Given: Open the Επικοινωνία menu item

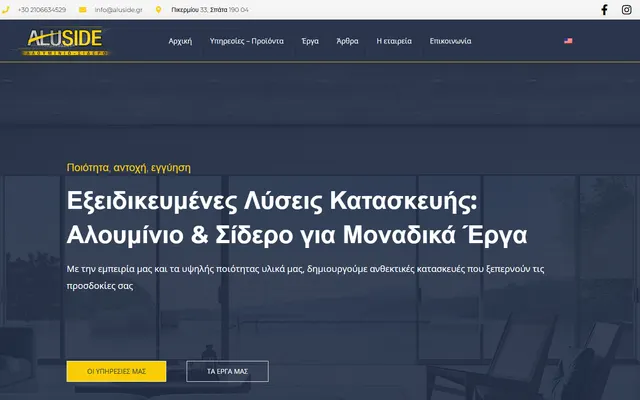Looking at the screenshot, I should click(450, 41).
